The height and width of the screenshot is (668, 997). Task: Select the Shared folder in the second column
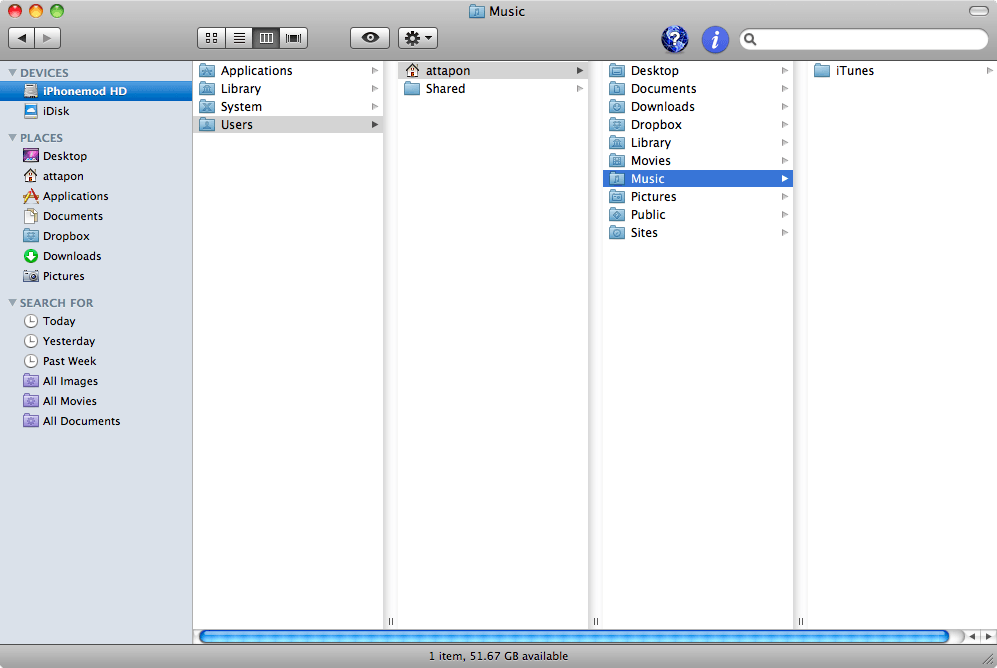point(493,88)
